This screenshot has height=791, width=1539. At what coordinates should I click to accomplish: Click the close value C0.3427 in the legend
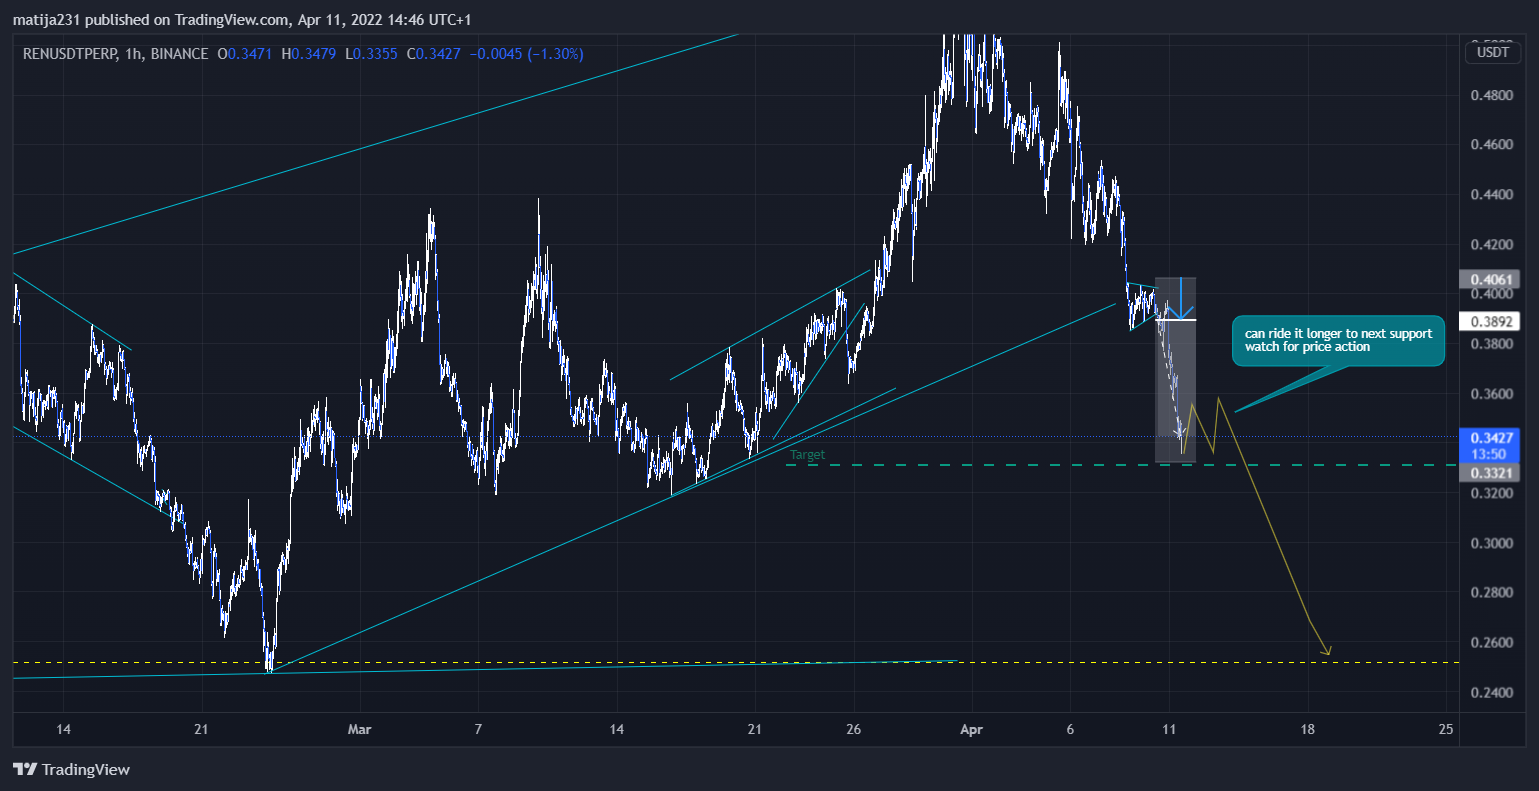point(433,53)
